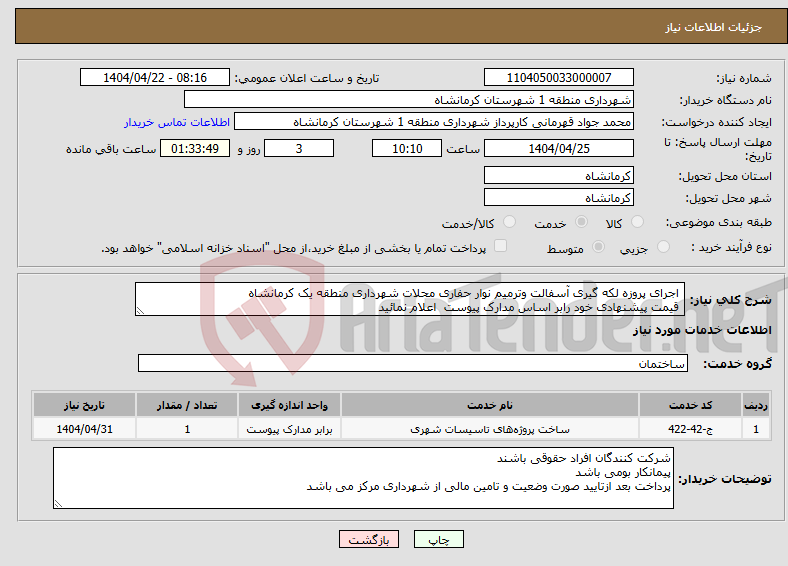Click the buyer notes box resize handle
The height and width of the screenshot is (566, 788).
58,504
